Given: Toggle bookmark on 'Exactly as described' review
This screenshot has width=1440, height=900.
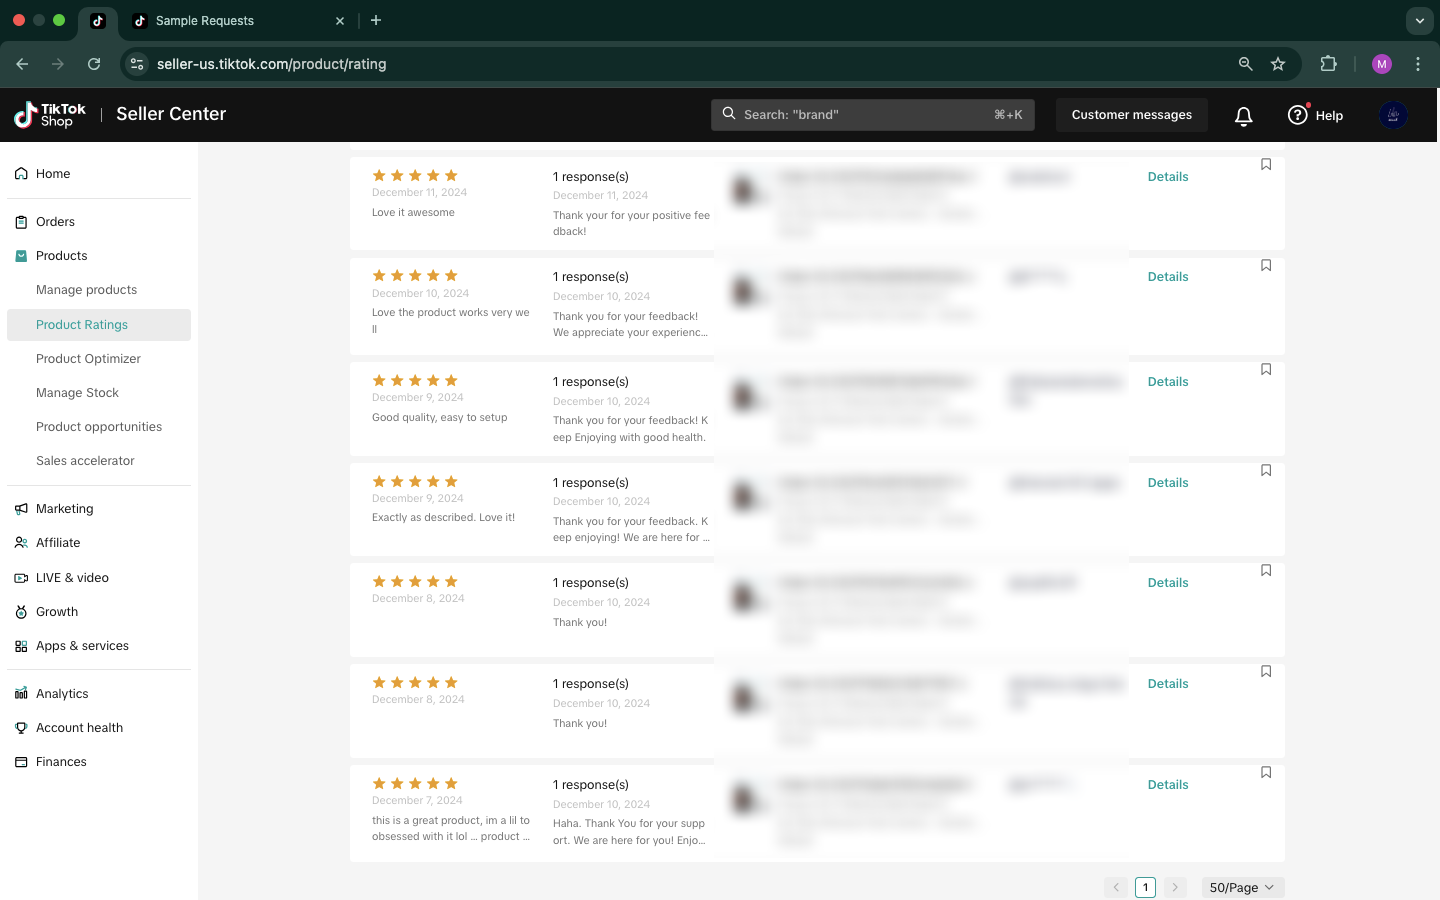Looking at the screenshot, I should coord(1266,471).
